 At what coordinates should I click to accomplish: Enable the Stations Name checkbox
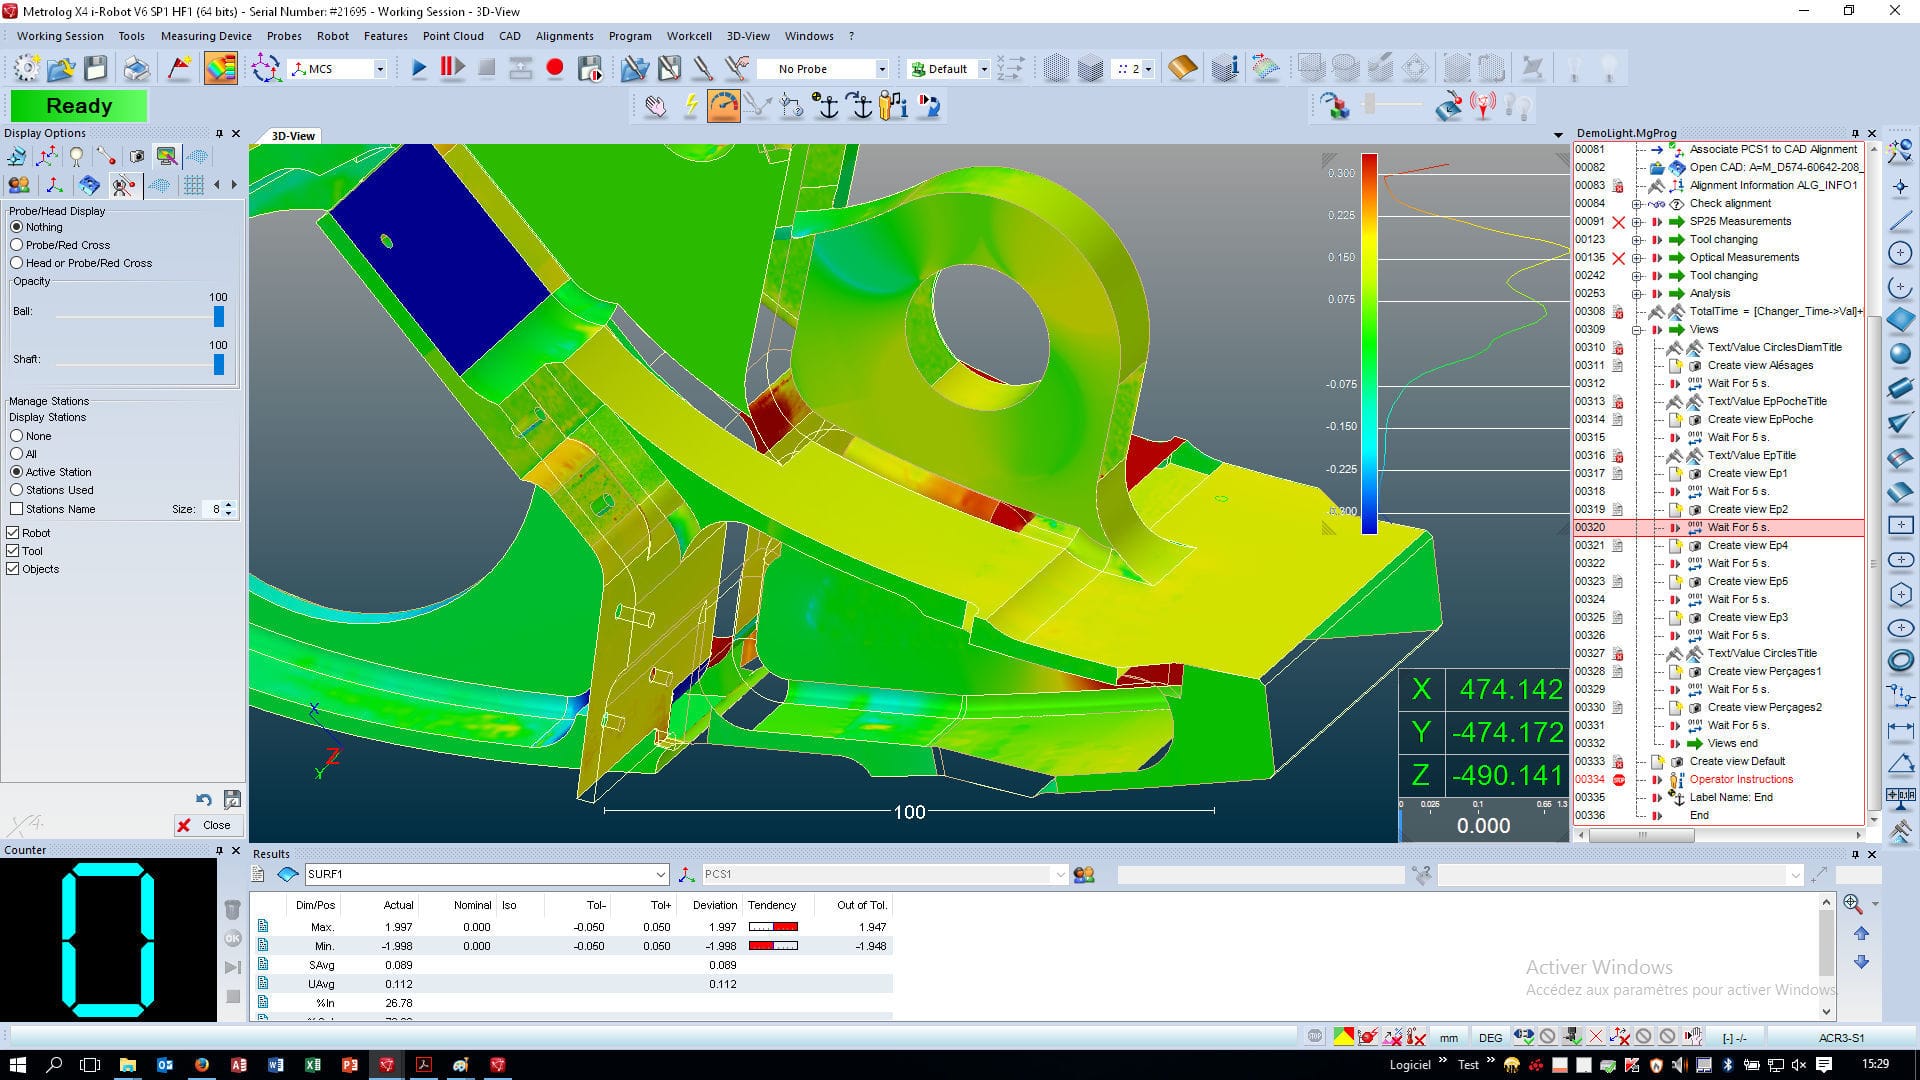(x=17, y=509)
